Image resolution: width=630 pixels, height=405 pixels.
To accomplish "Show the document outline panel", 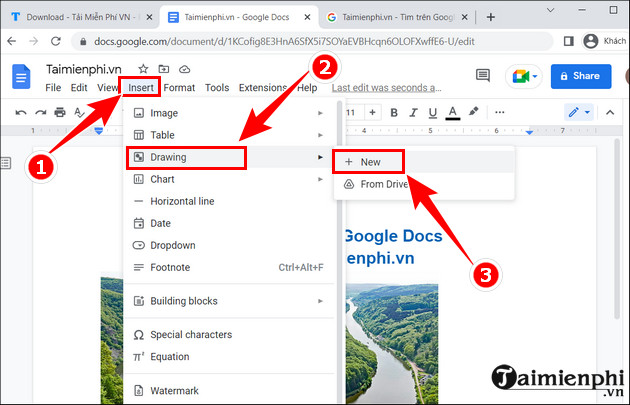I will [6, 163].
